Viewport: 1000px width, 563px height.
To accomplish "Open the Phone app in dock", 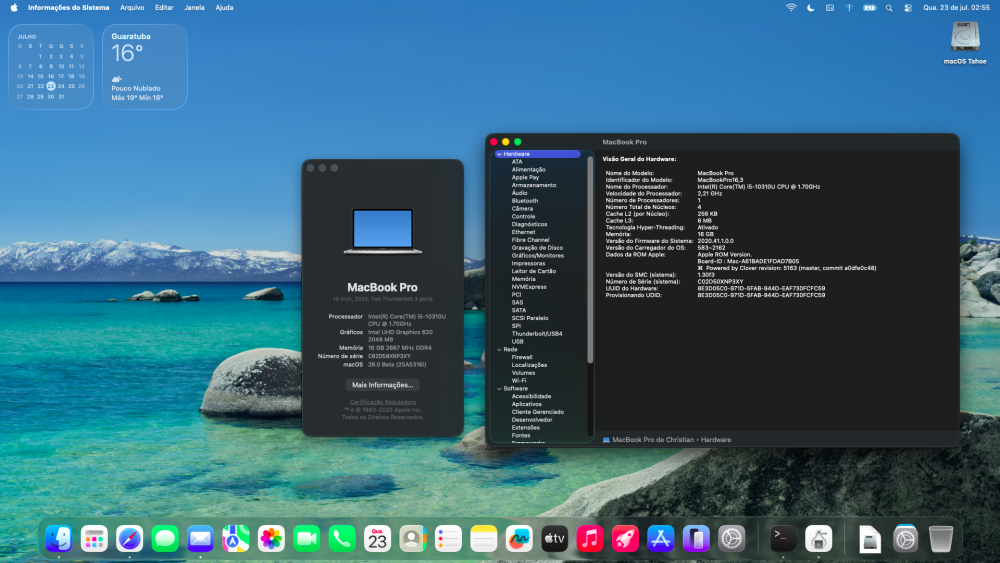I will pyautogui.click(x=342, y=539).
